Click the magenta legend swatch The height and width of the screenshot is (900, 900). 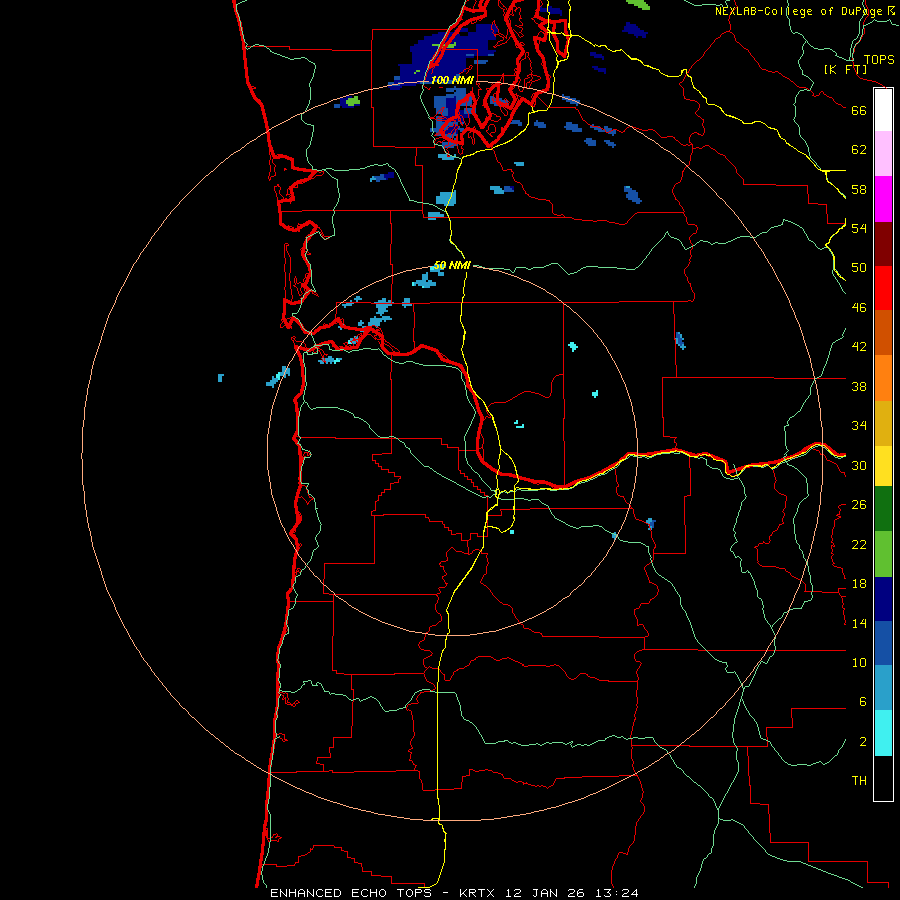click(x=883, y=199)
